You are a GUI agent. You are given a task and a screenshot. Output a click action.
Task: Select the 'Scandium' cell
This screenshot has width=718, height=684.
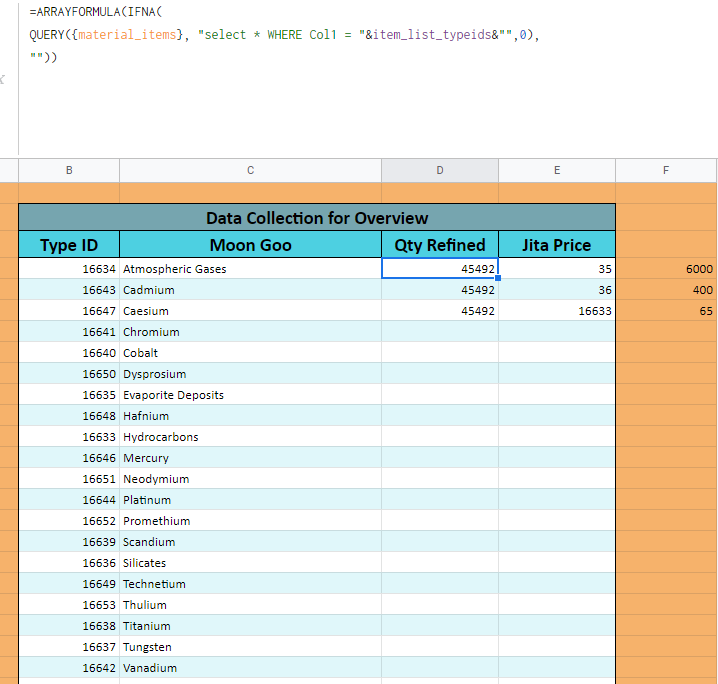point(250,542)
